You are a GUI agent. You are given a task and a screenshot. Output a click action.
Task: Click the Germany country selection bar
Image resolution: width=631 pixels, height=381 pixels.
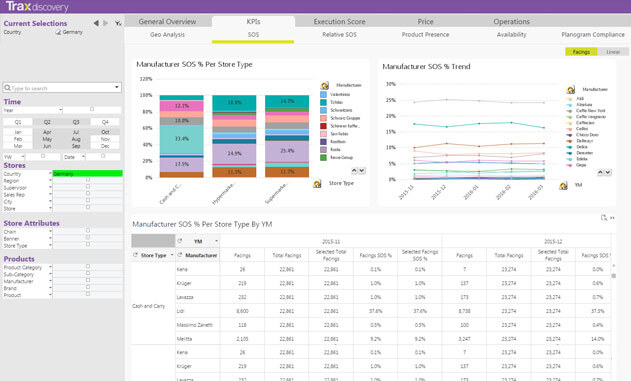click(x=88, y=173)
